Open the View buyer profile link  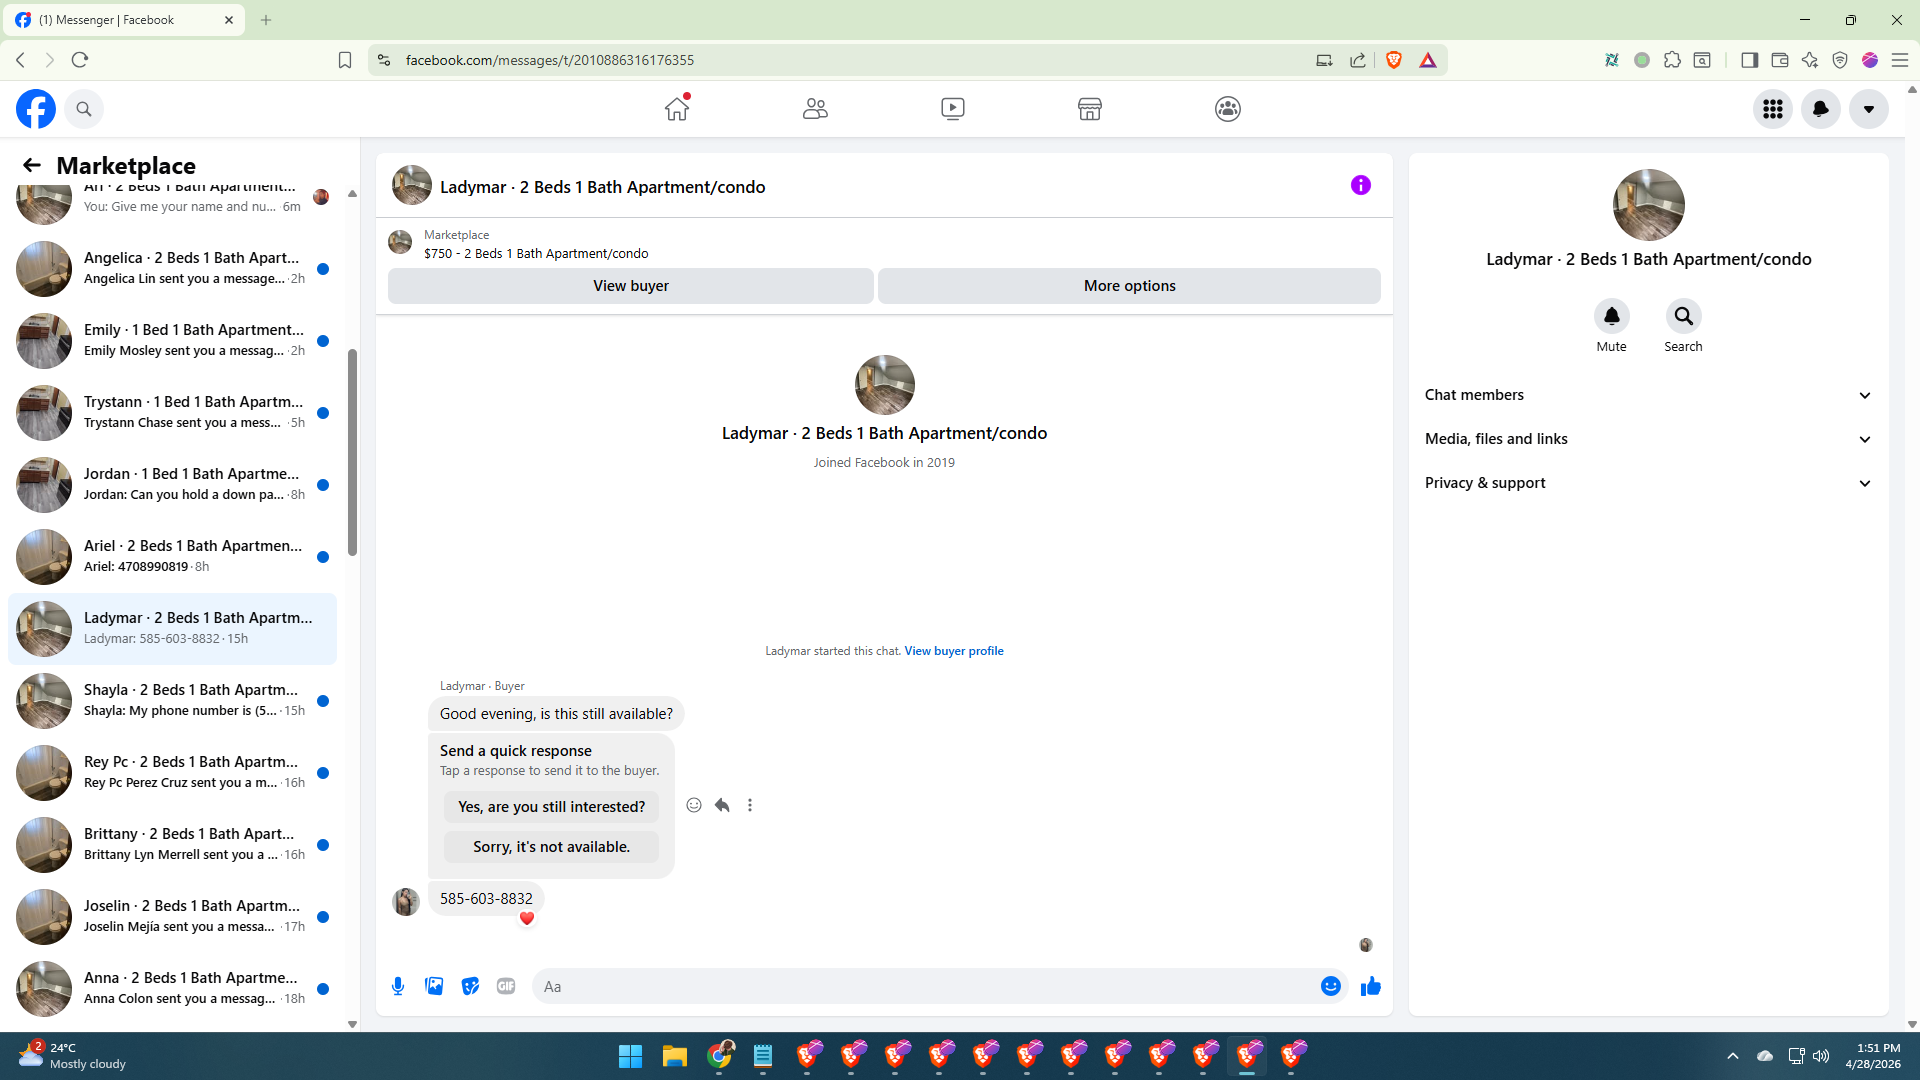953,651
